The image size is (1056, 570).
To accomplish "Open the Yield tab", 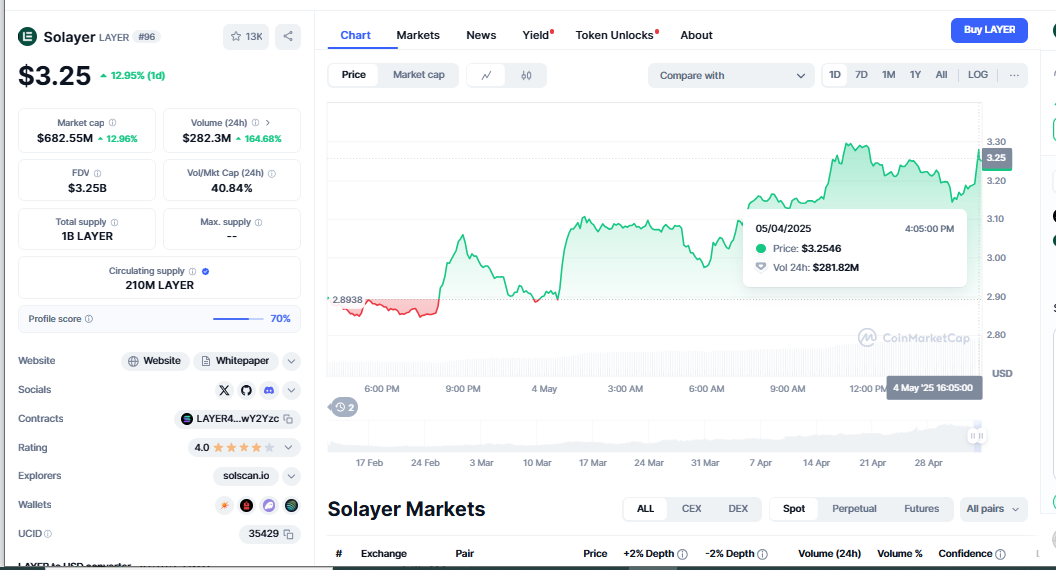I will tap(537, 35).
